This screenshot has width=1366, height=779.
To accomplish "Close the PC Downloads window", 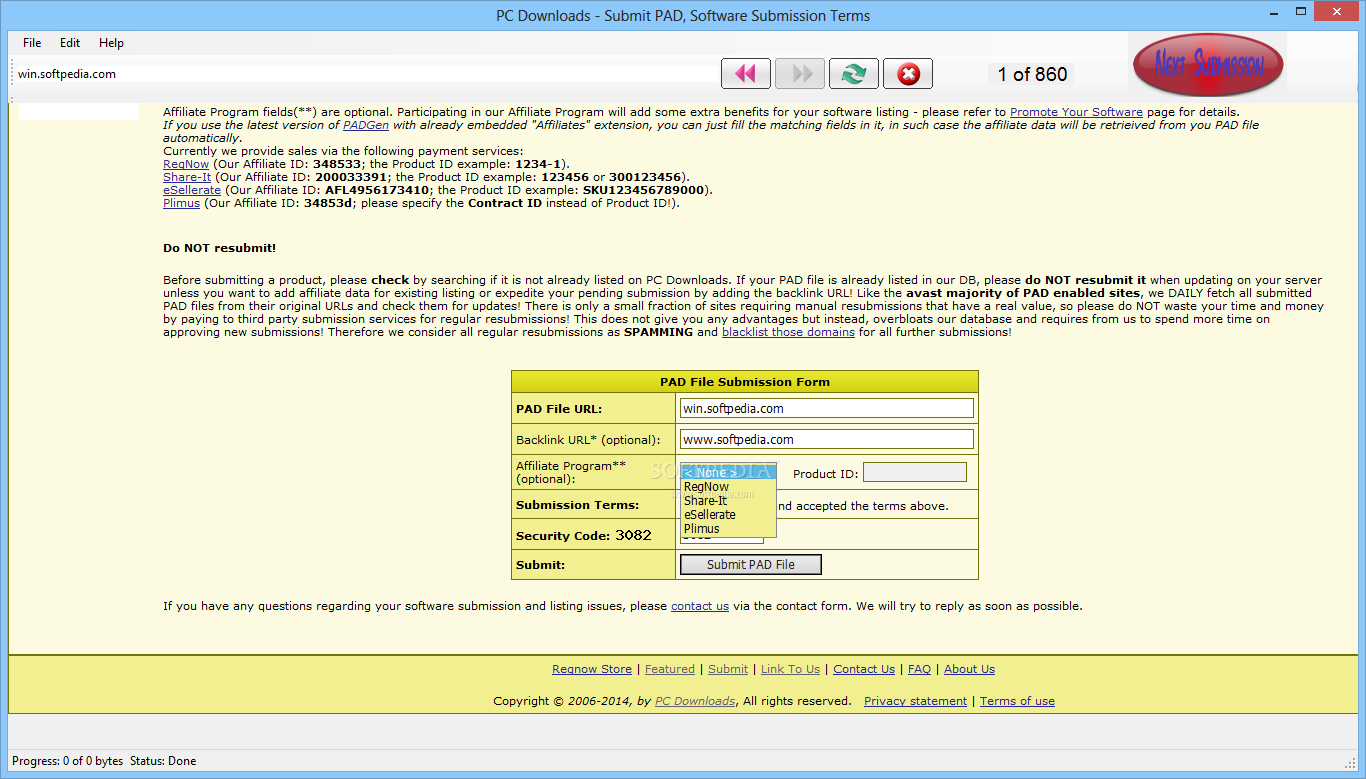I will tap(1337, 10).
